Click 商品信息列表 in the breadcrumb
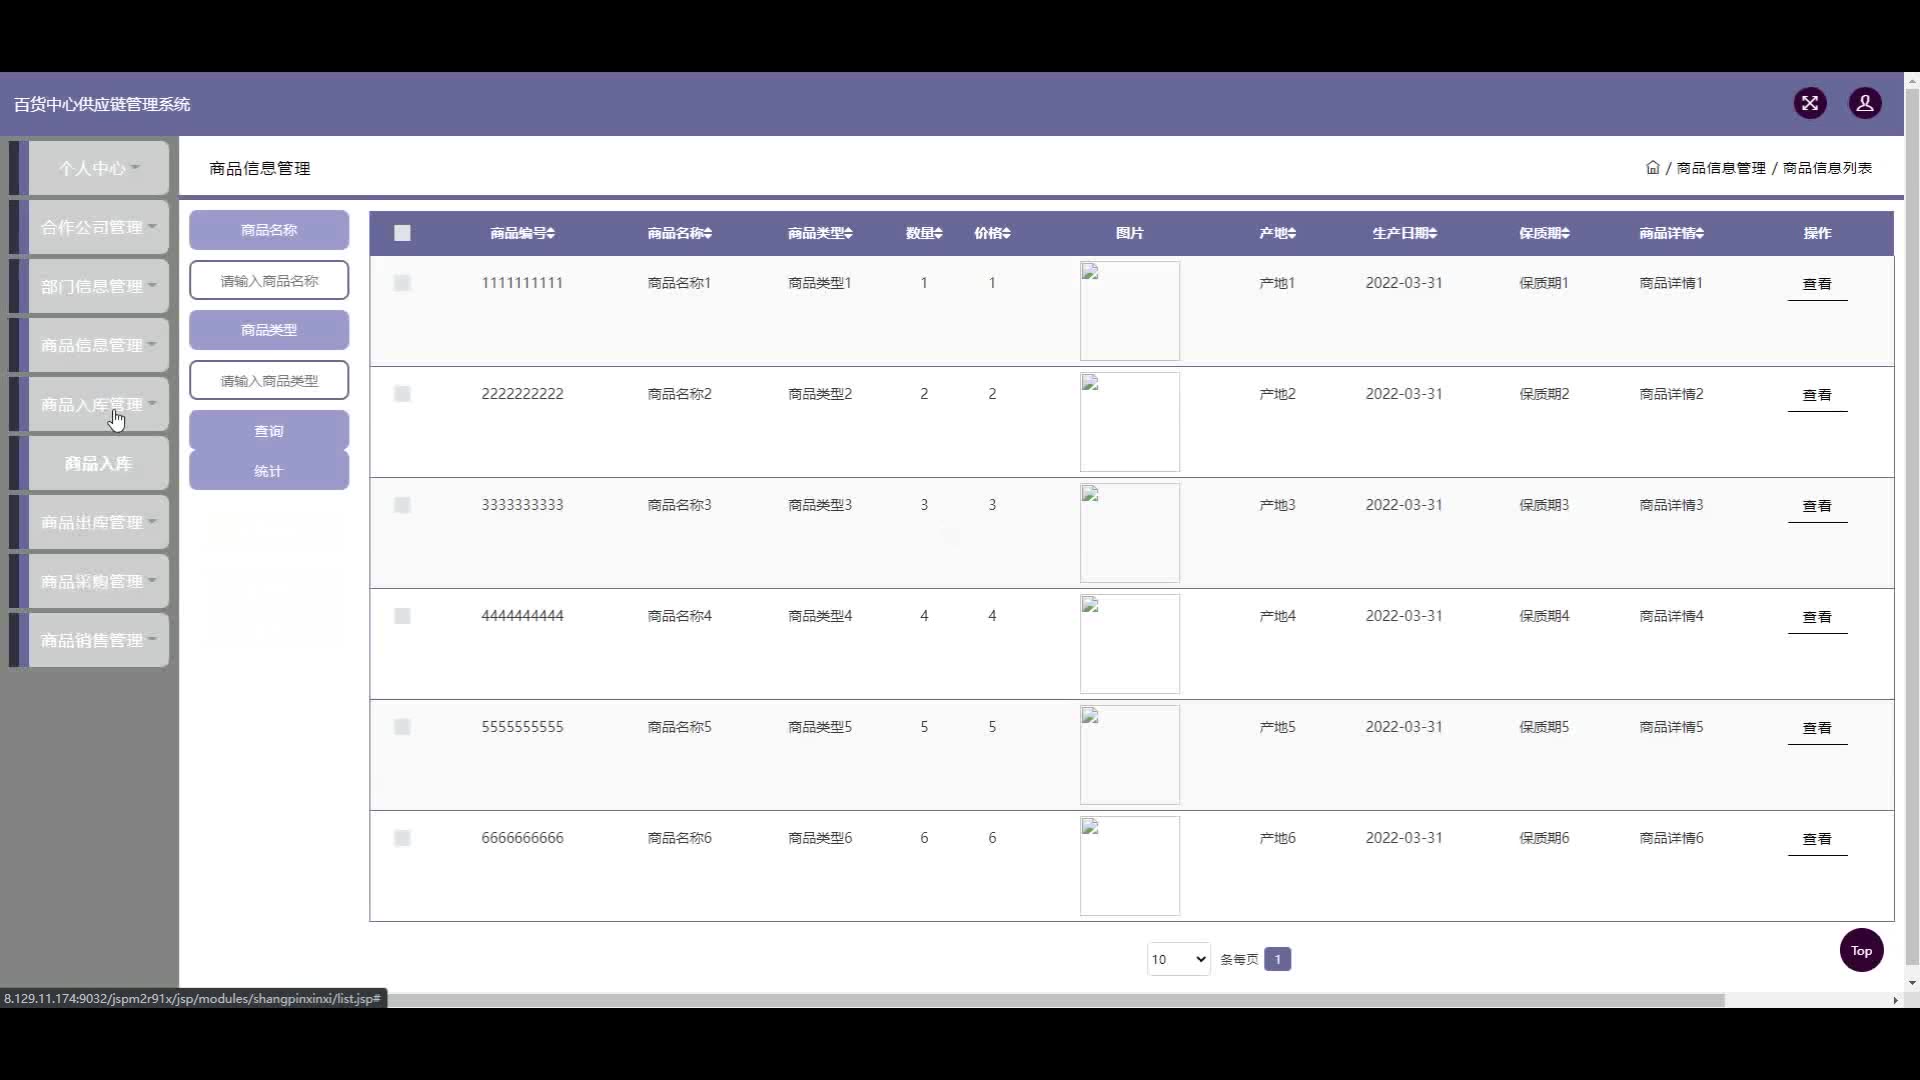 click(1827, 168)
